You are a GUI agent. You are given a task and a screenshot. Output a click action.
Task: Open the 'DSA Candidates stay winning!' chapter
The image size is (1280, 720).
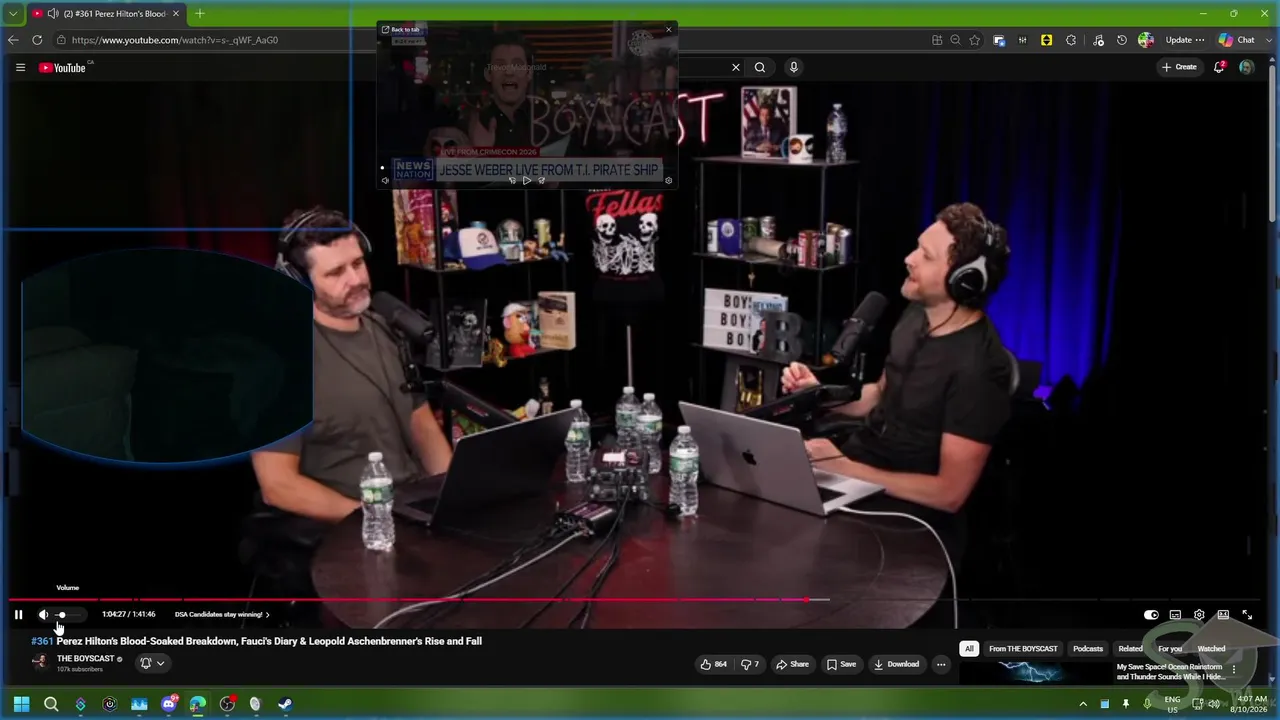pos(222,615)
